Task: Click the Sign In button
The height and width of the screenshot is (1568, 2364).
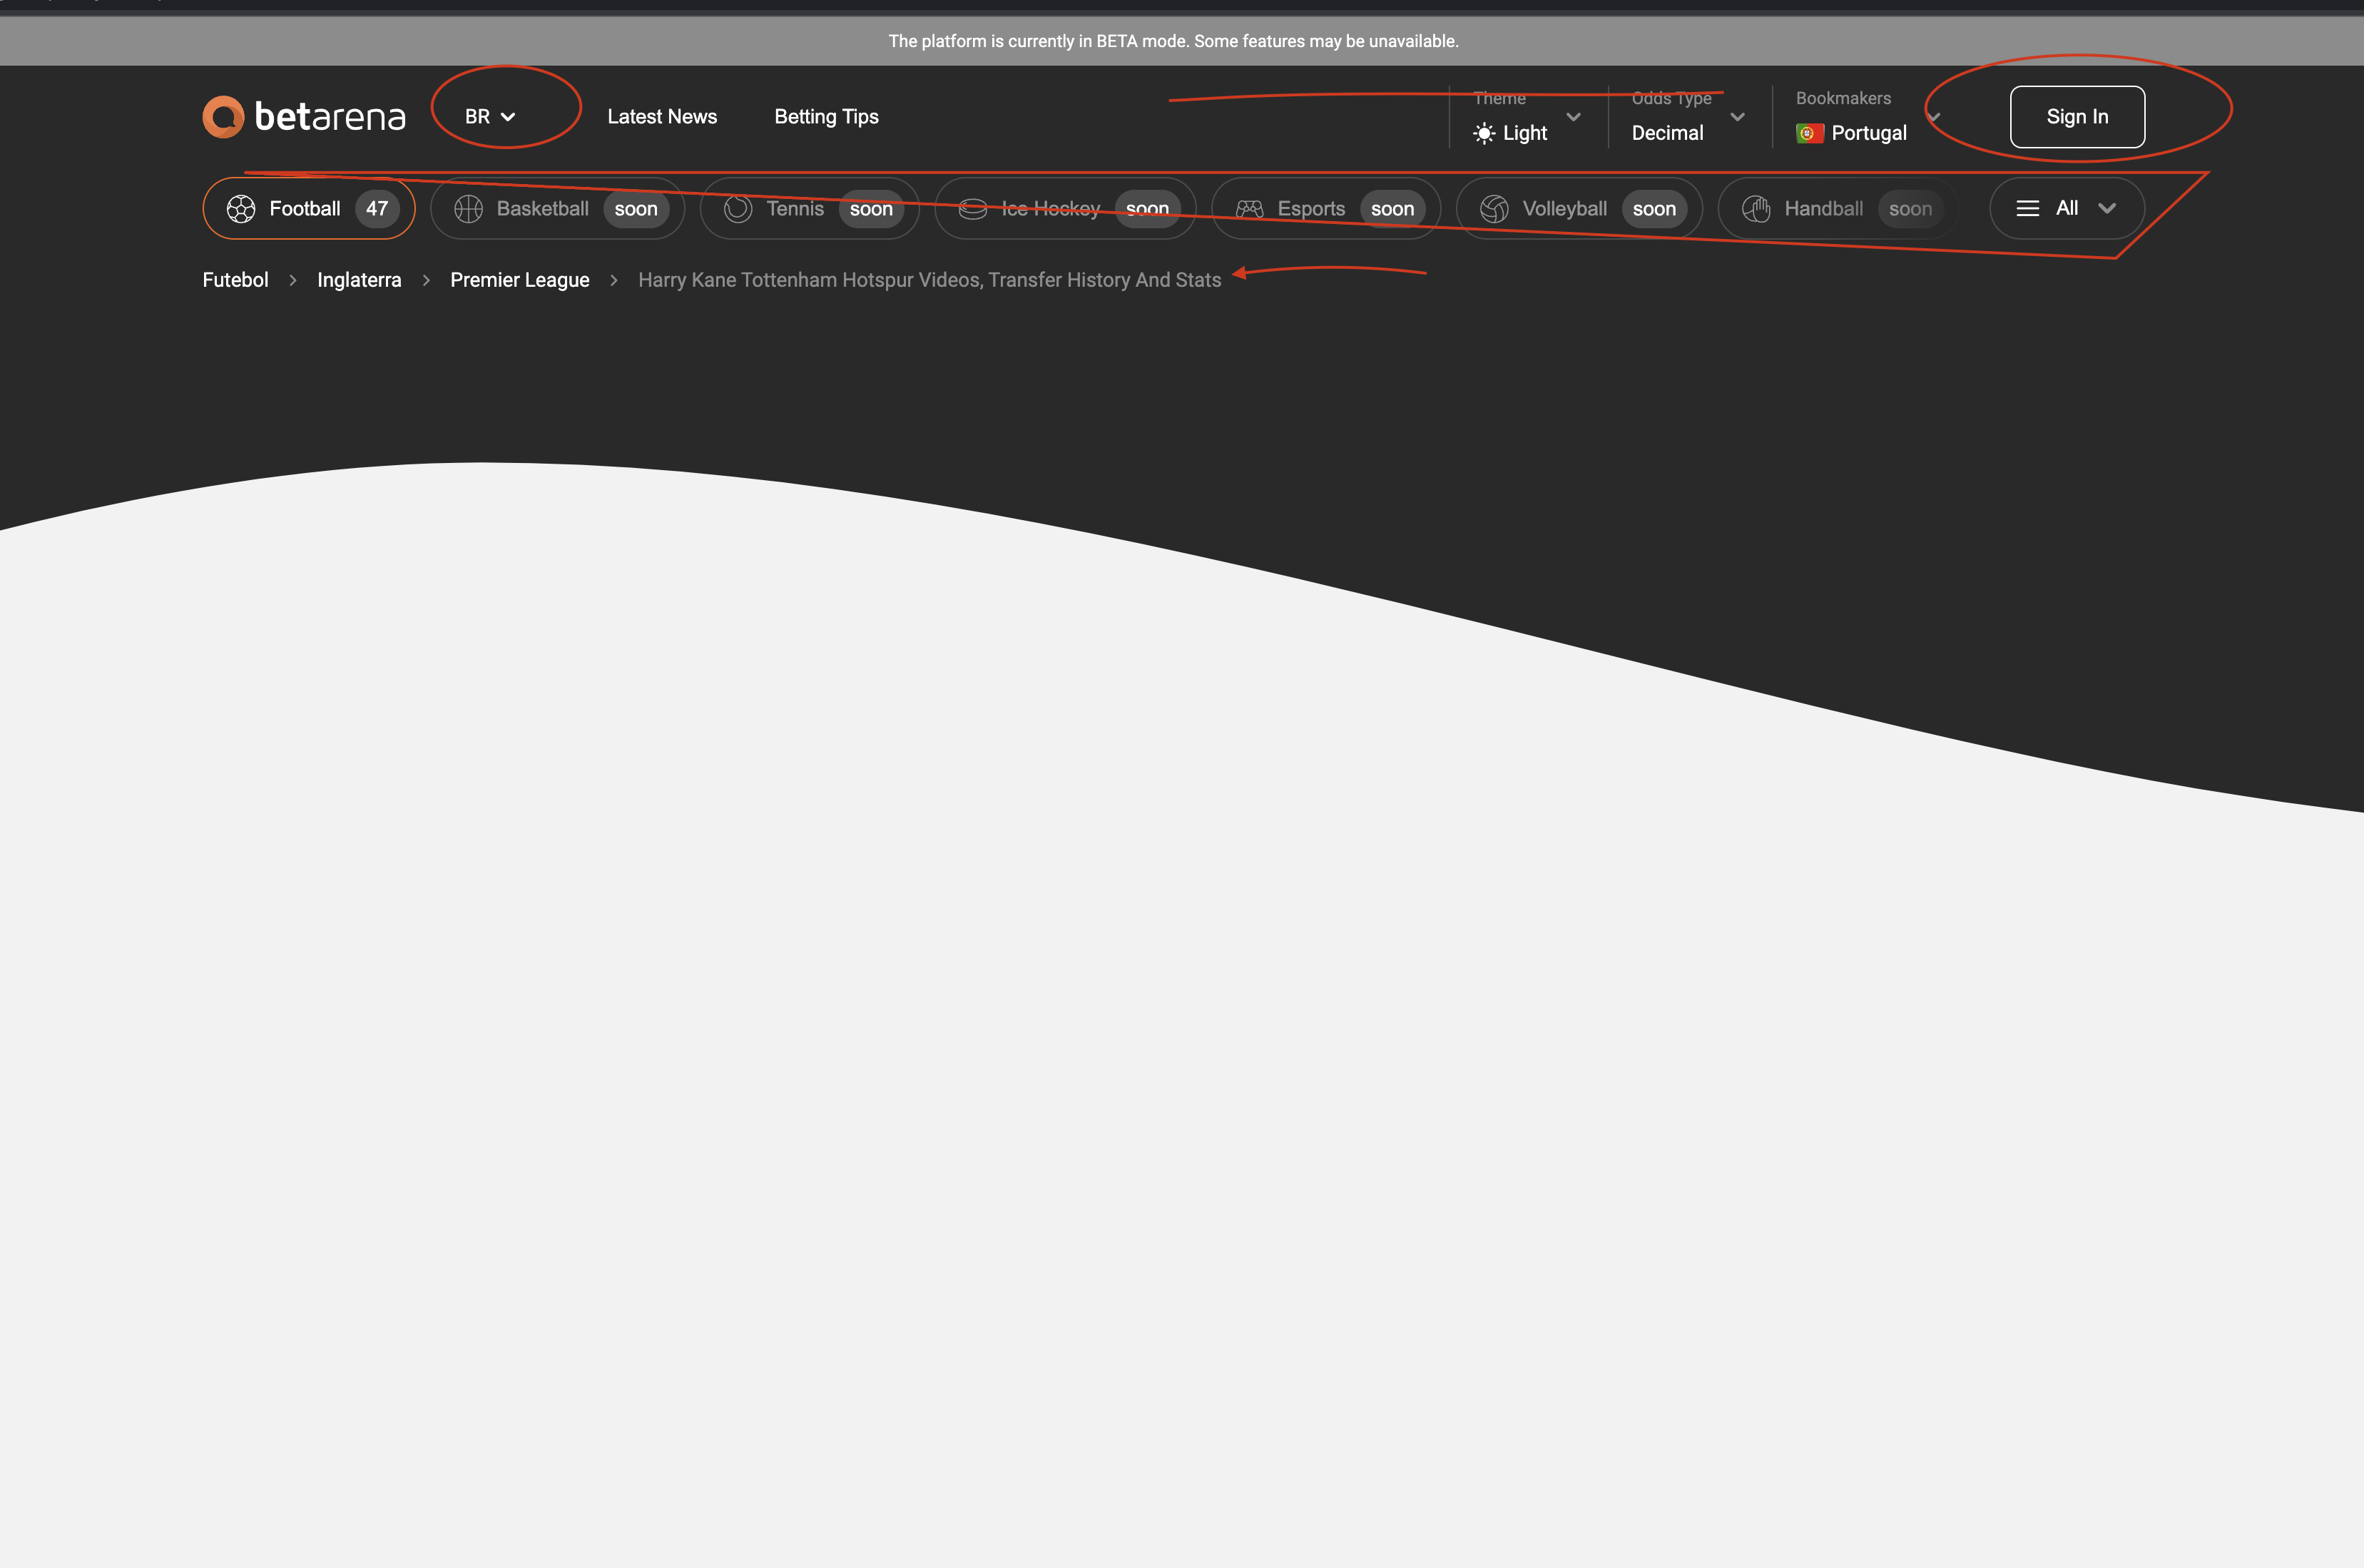Action: coord(2077,116)
